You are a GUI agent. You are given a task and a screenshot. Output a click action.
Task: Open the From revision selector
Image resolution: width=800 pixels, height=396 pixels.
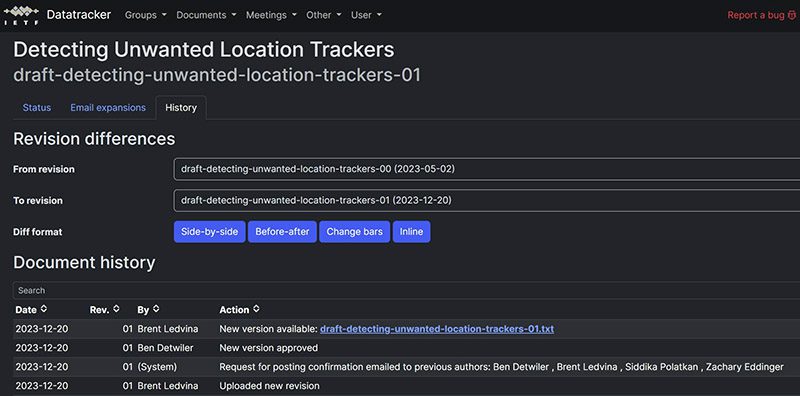(x=487, y=169)
